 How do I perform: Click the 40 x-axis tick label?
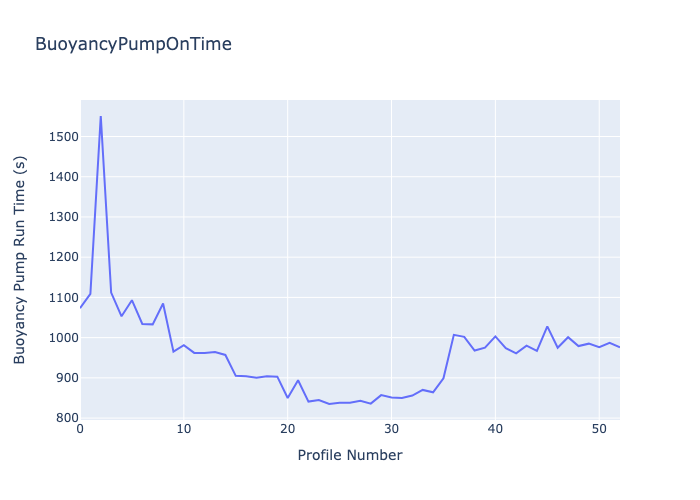pyautogui.click(x=496, y=429)
